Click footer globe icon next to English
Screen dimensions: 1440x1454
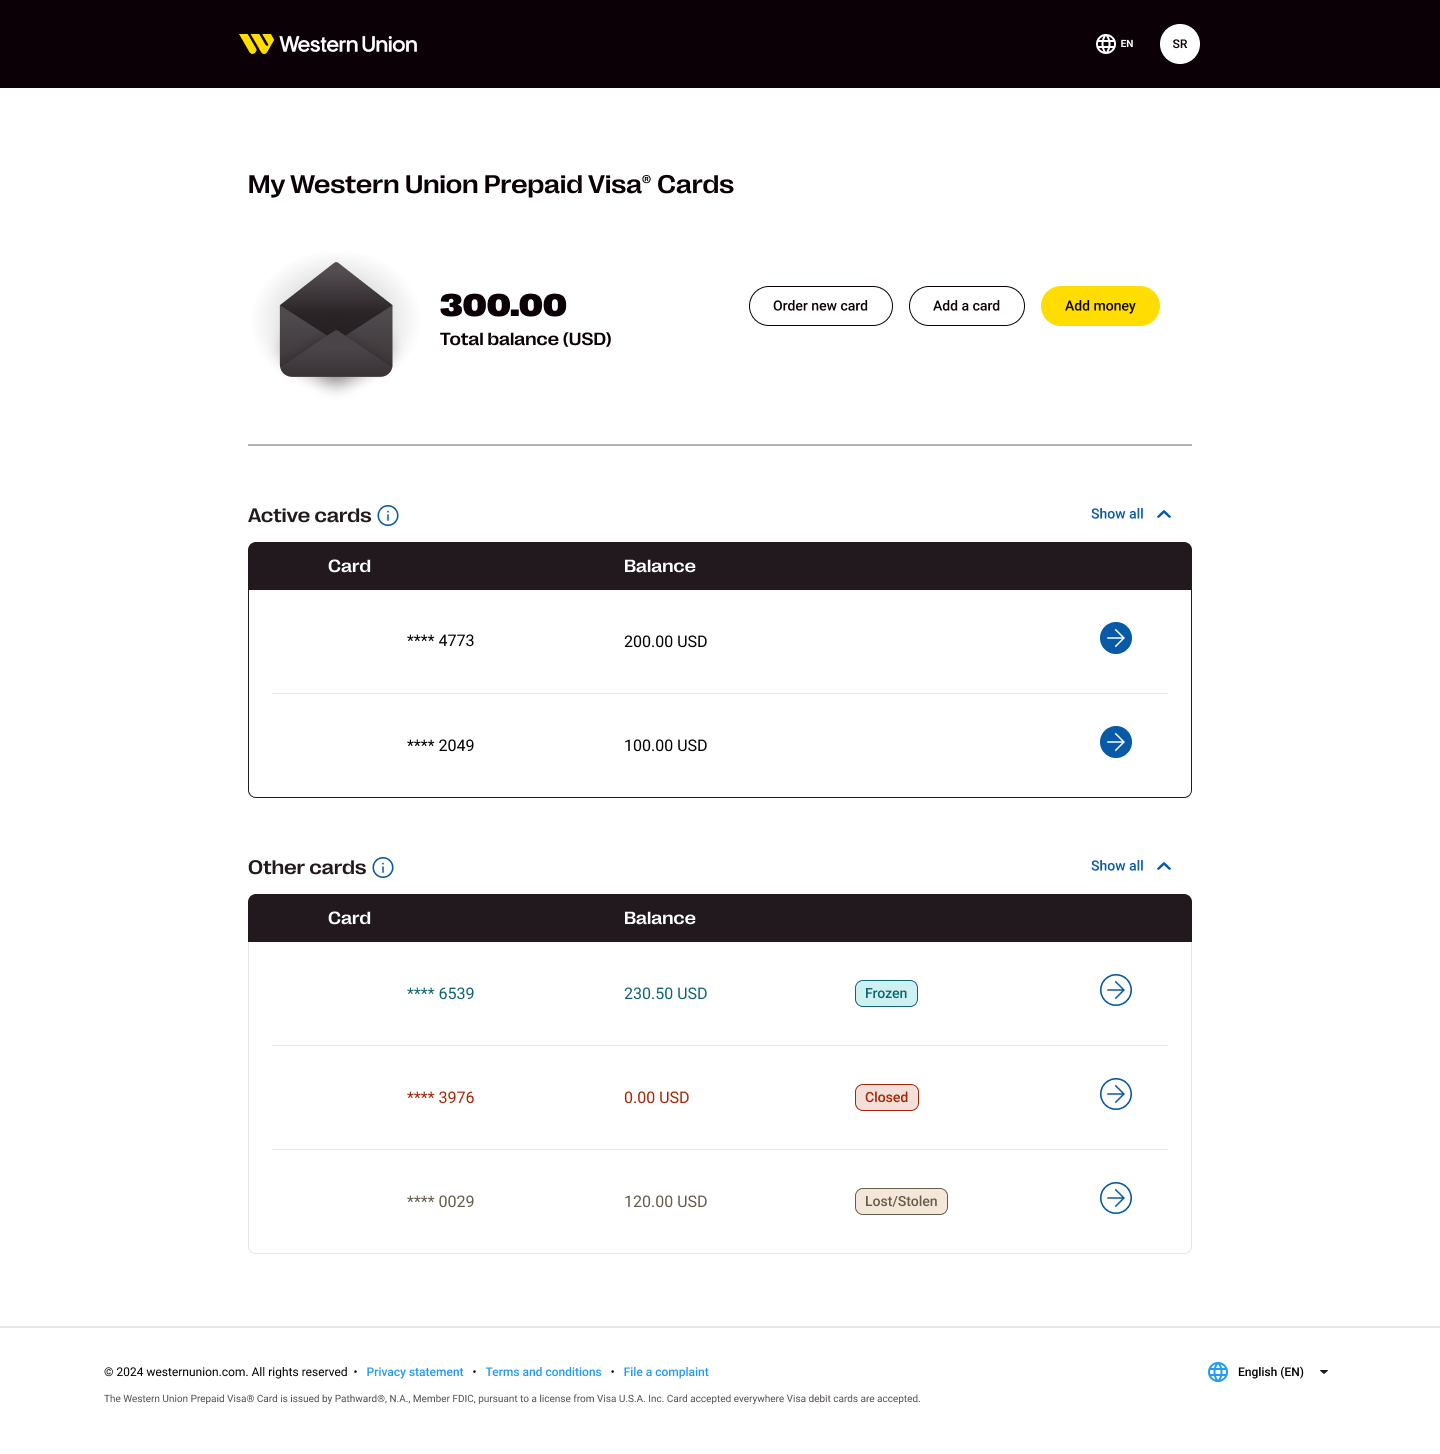click(1218, 1372)
